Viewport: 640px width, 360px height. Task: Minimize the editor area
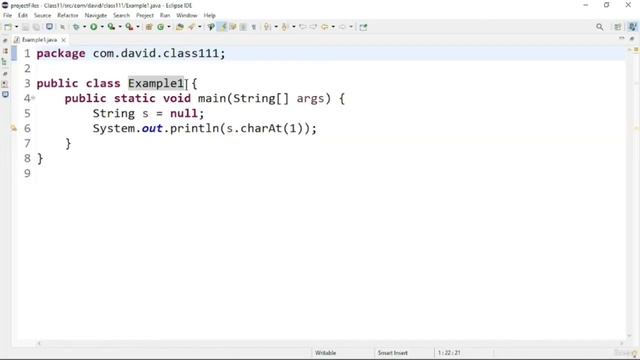(622, 38)
